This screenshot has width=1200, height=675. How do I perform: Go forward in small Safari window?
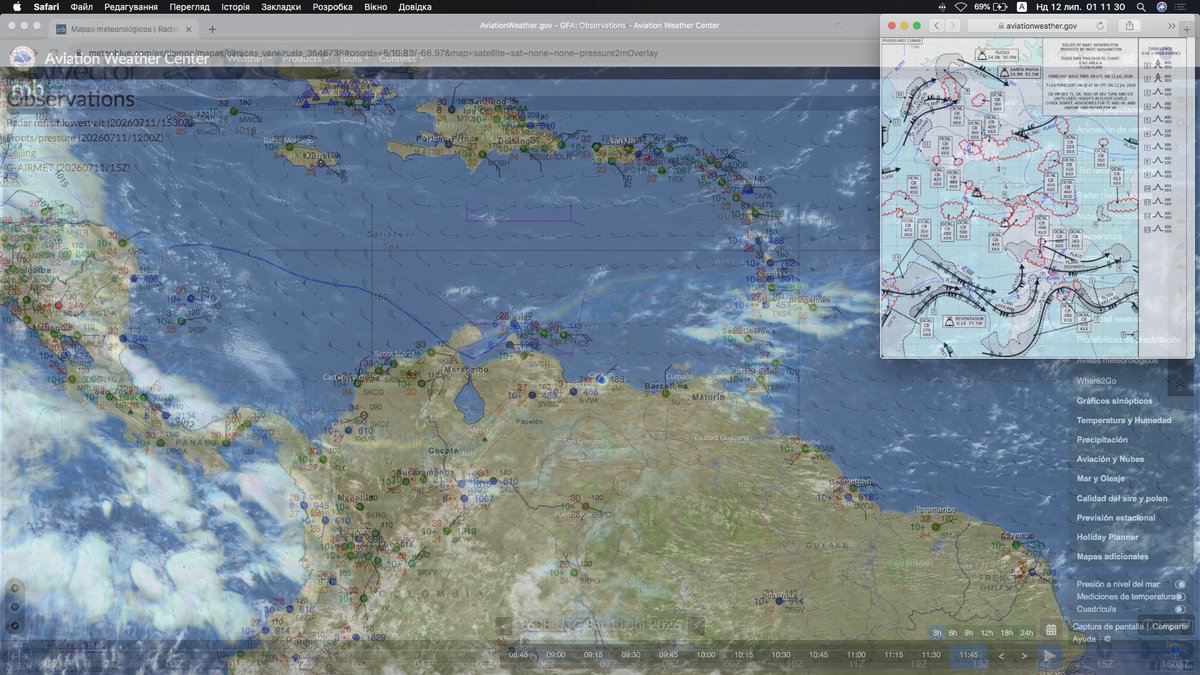point(953,25)
